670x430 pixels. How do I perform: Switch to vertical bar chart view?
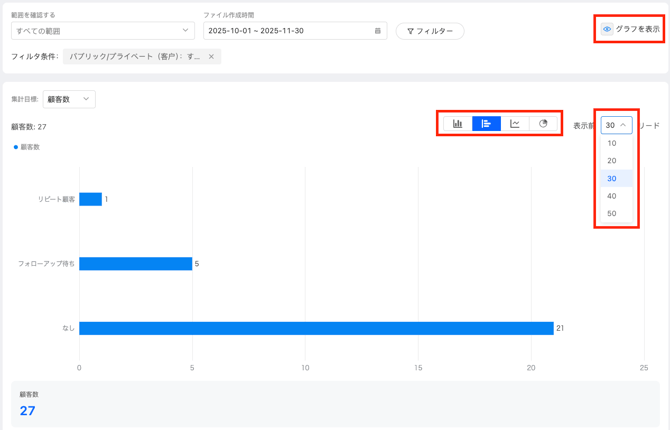[458, 124]
